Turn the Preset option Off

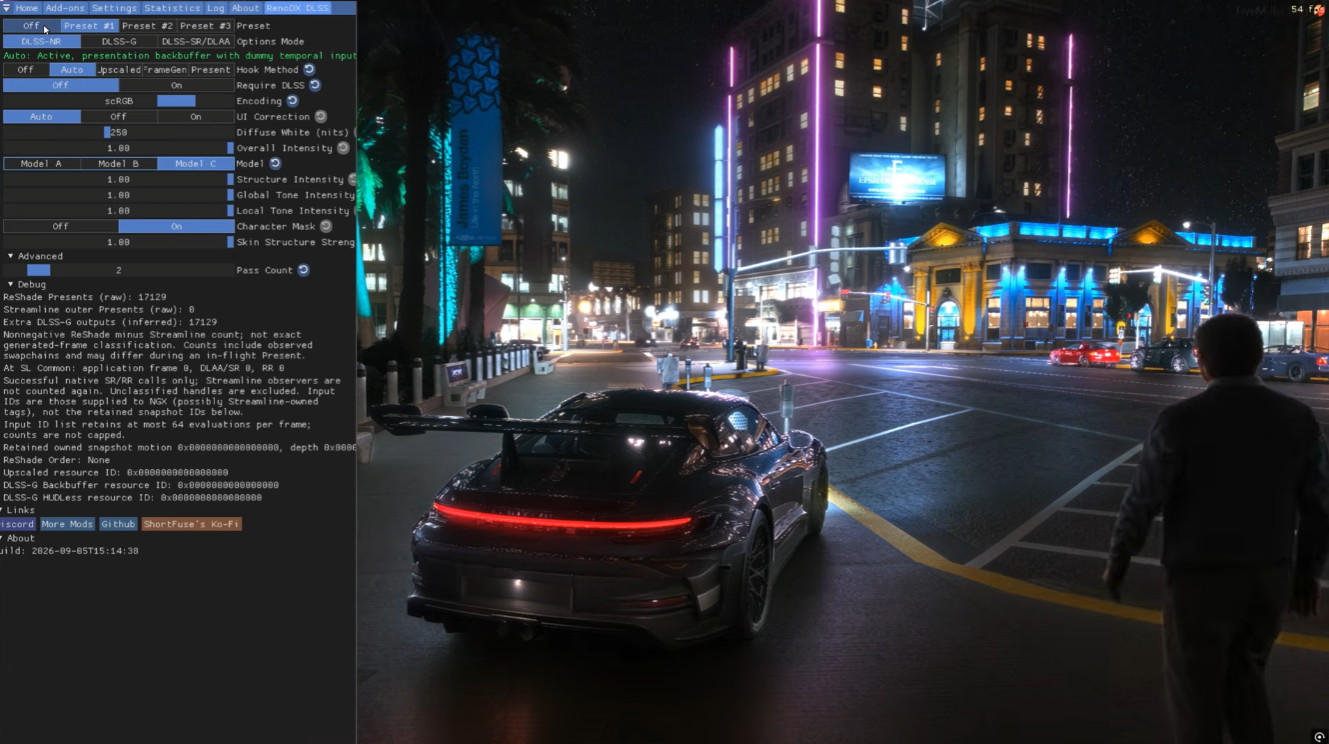coord(31,26)
